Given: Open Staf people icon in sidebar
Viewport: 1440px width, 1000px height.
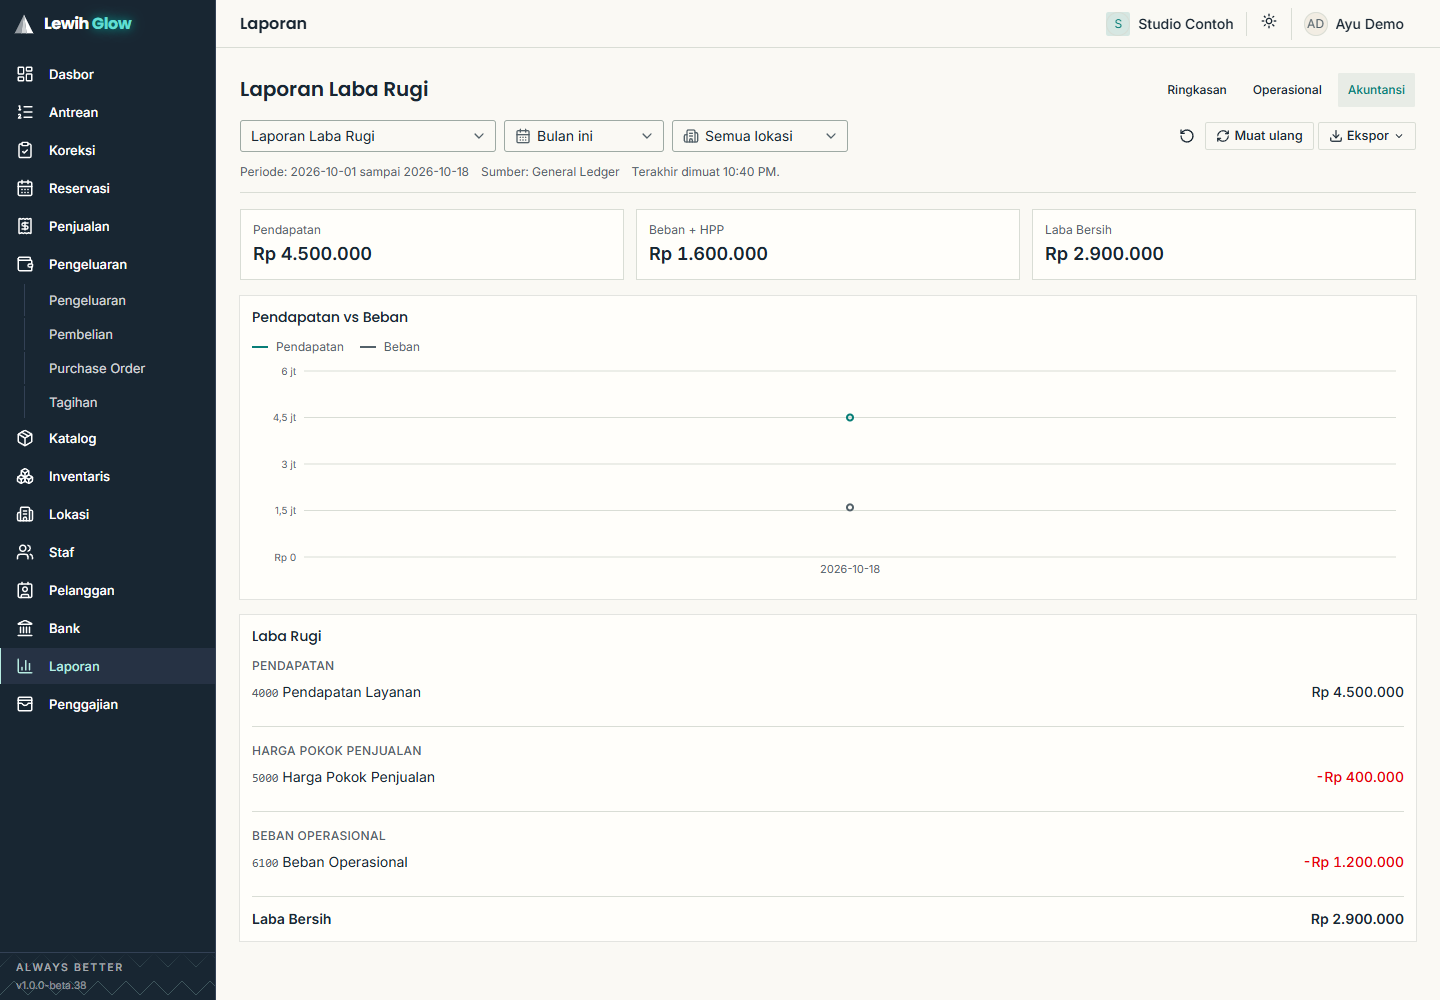Looking at the screenshot, I should [x=25, y=552].
